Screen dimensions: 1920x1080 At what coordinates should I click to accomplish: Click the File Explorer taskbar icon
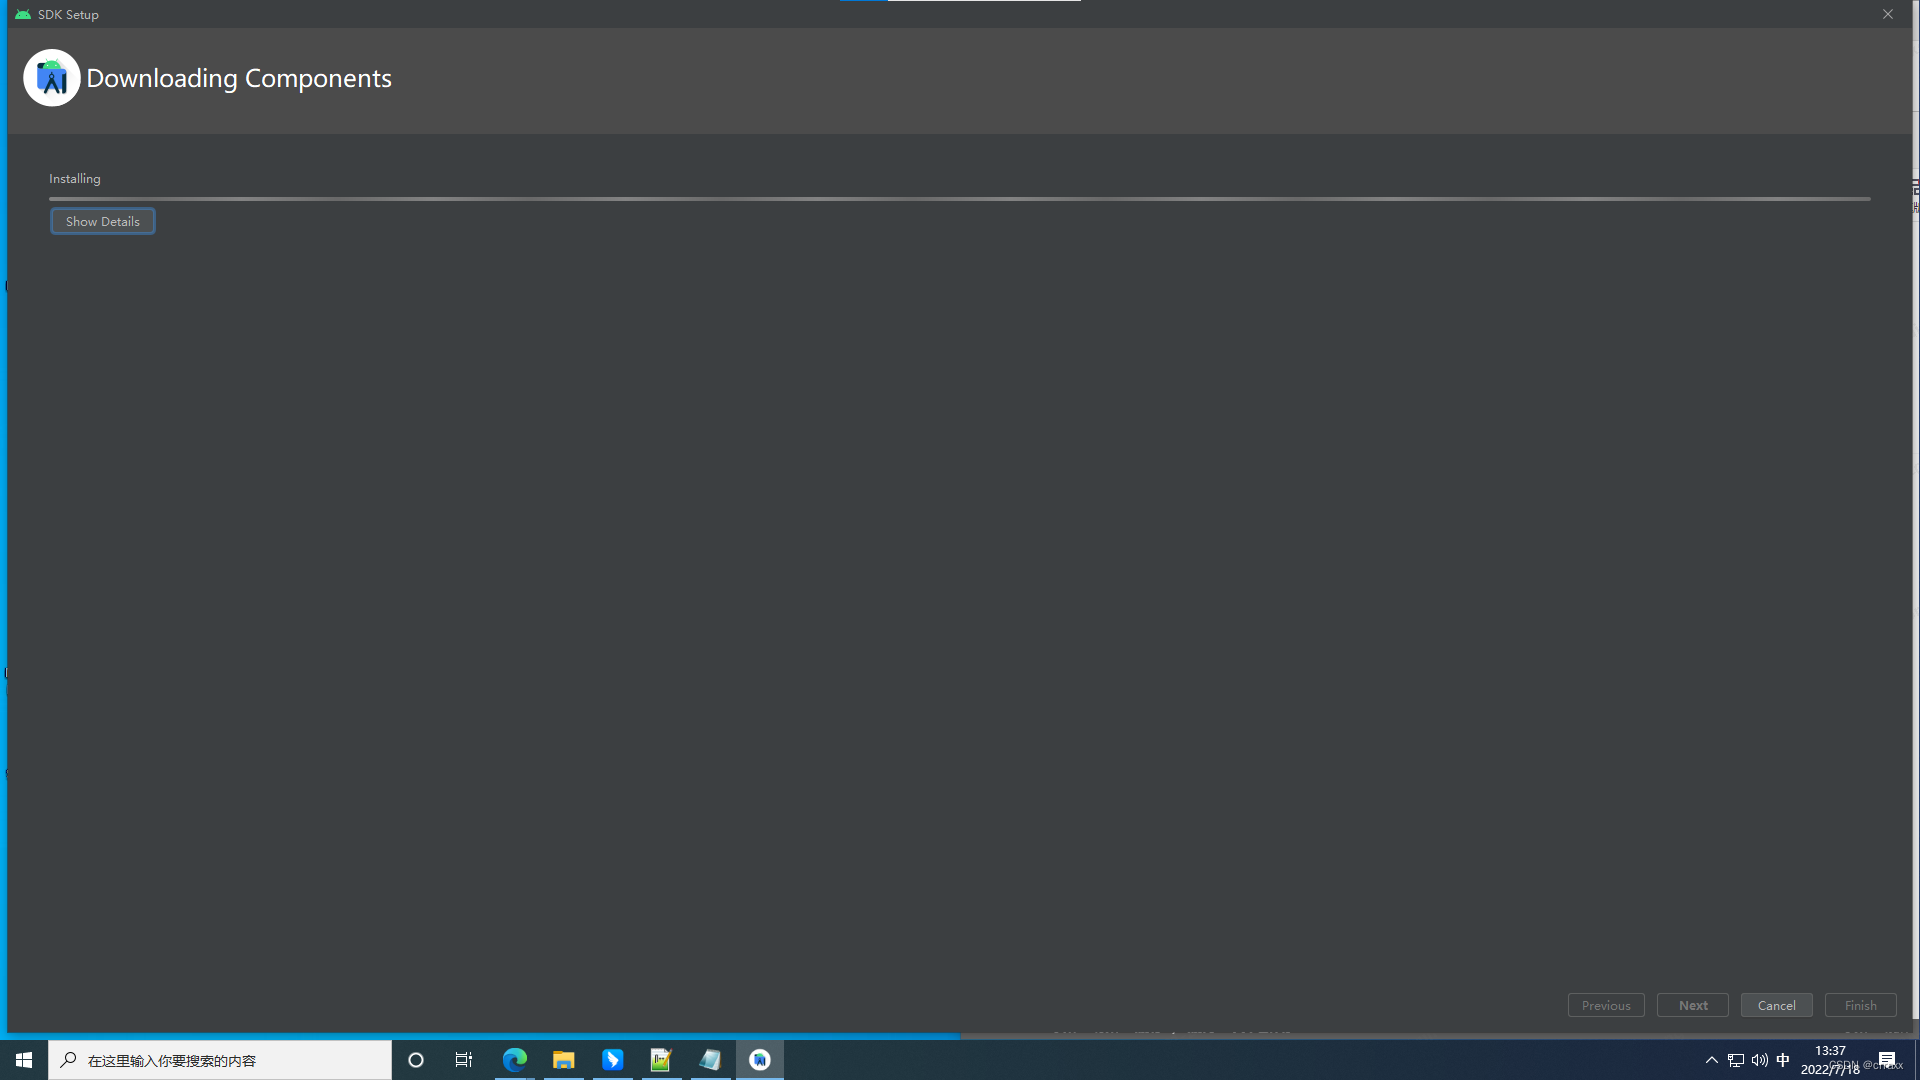click(x=563, y=1060)
